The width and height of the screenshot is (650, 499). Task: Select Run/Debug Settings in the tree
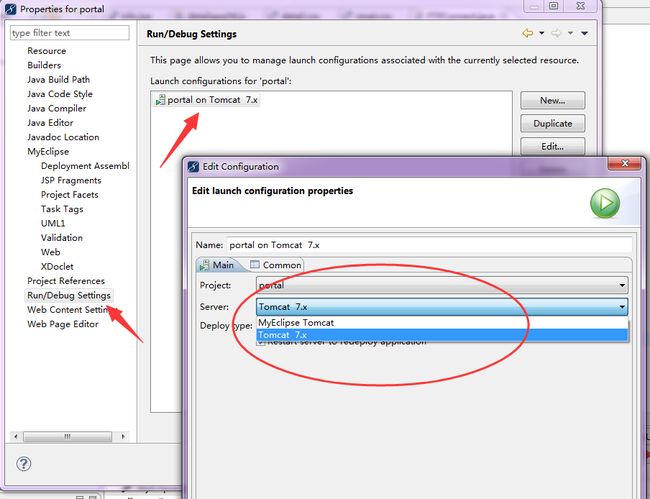point(69,295)
